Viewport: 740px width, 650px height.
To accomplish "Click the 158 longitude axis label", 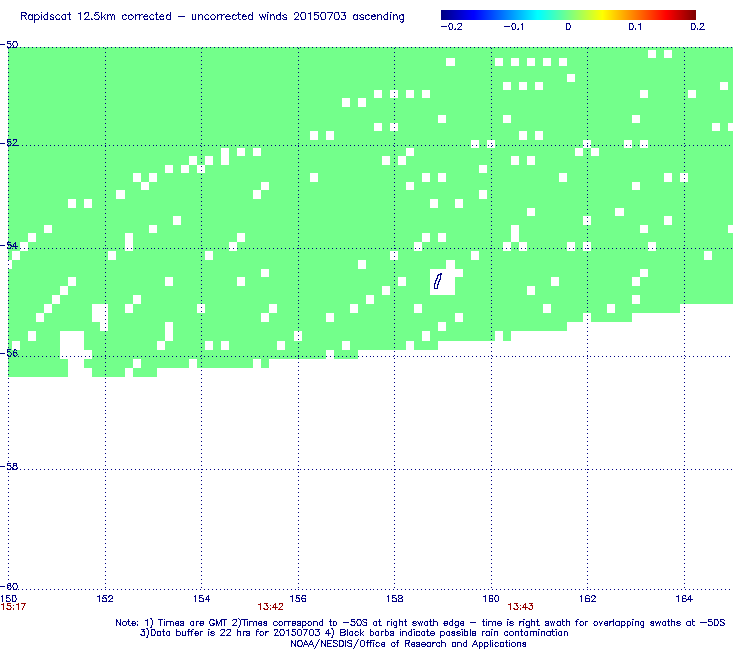I will click(395, 599).
